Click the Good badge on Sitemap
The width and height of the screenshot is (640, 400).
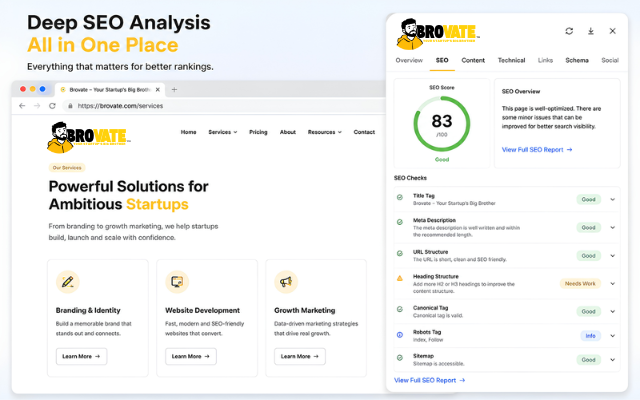[588, 360]
